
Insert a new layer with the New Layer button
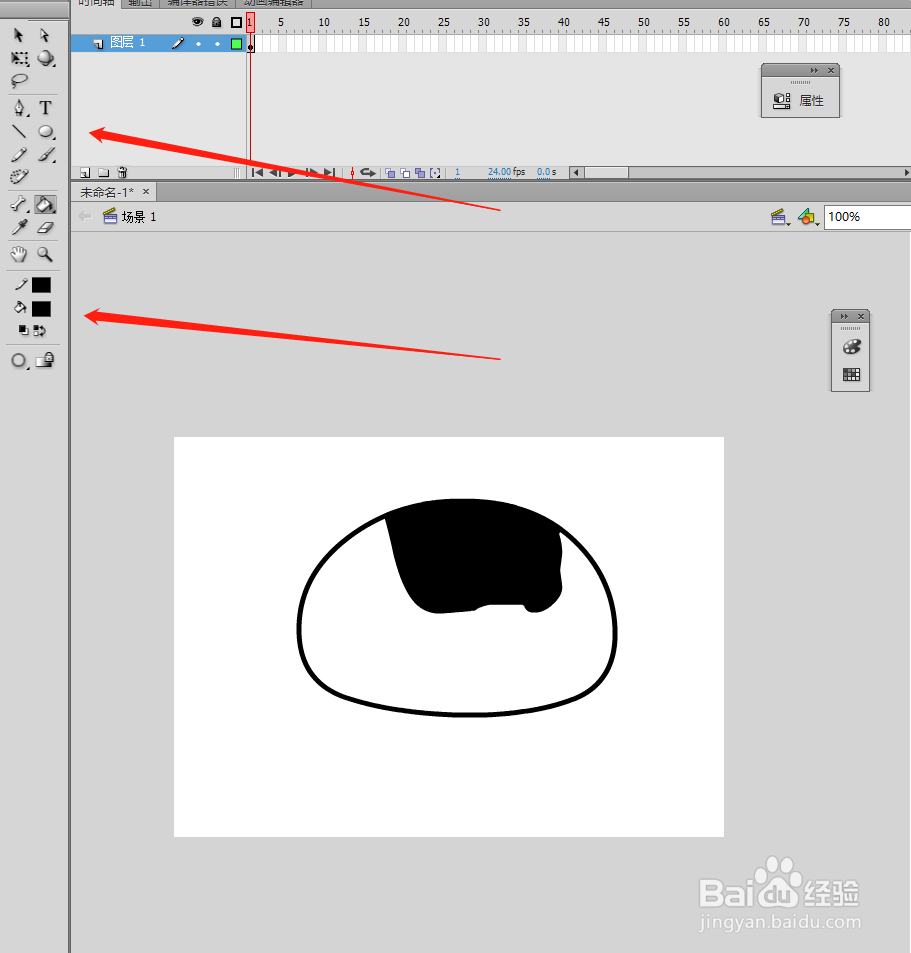tap(83, 172)
